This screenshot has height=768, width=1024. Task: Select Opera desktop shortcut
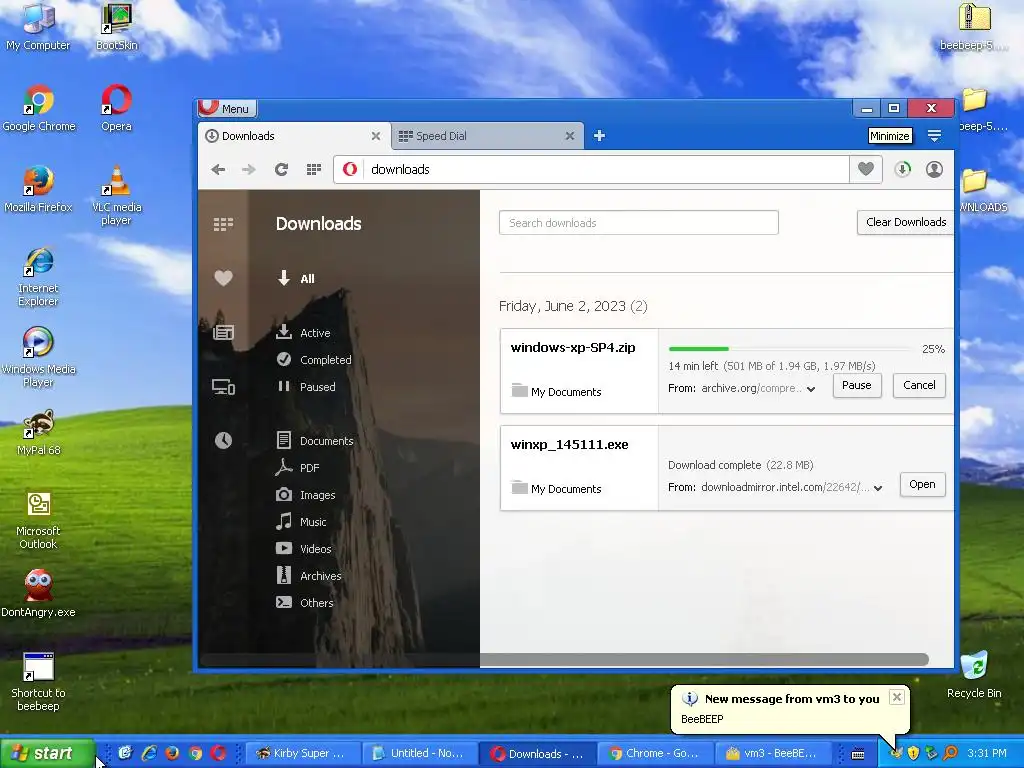point(116,109)
